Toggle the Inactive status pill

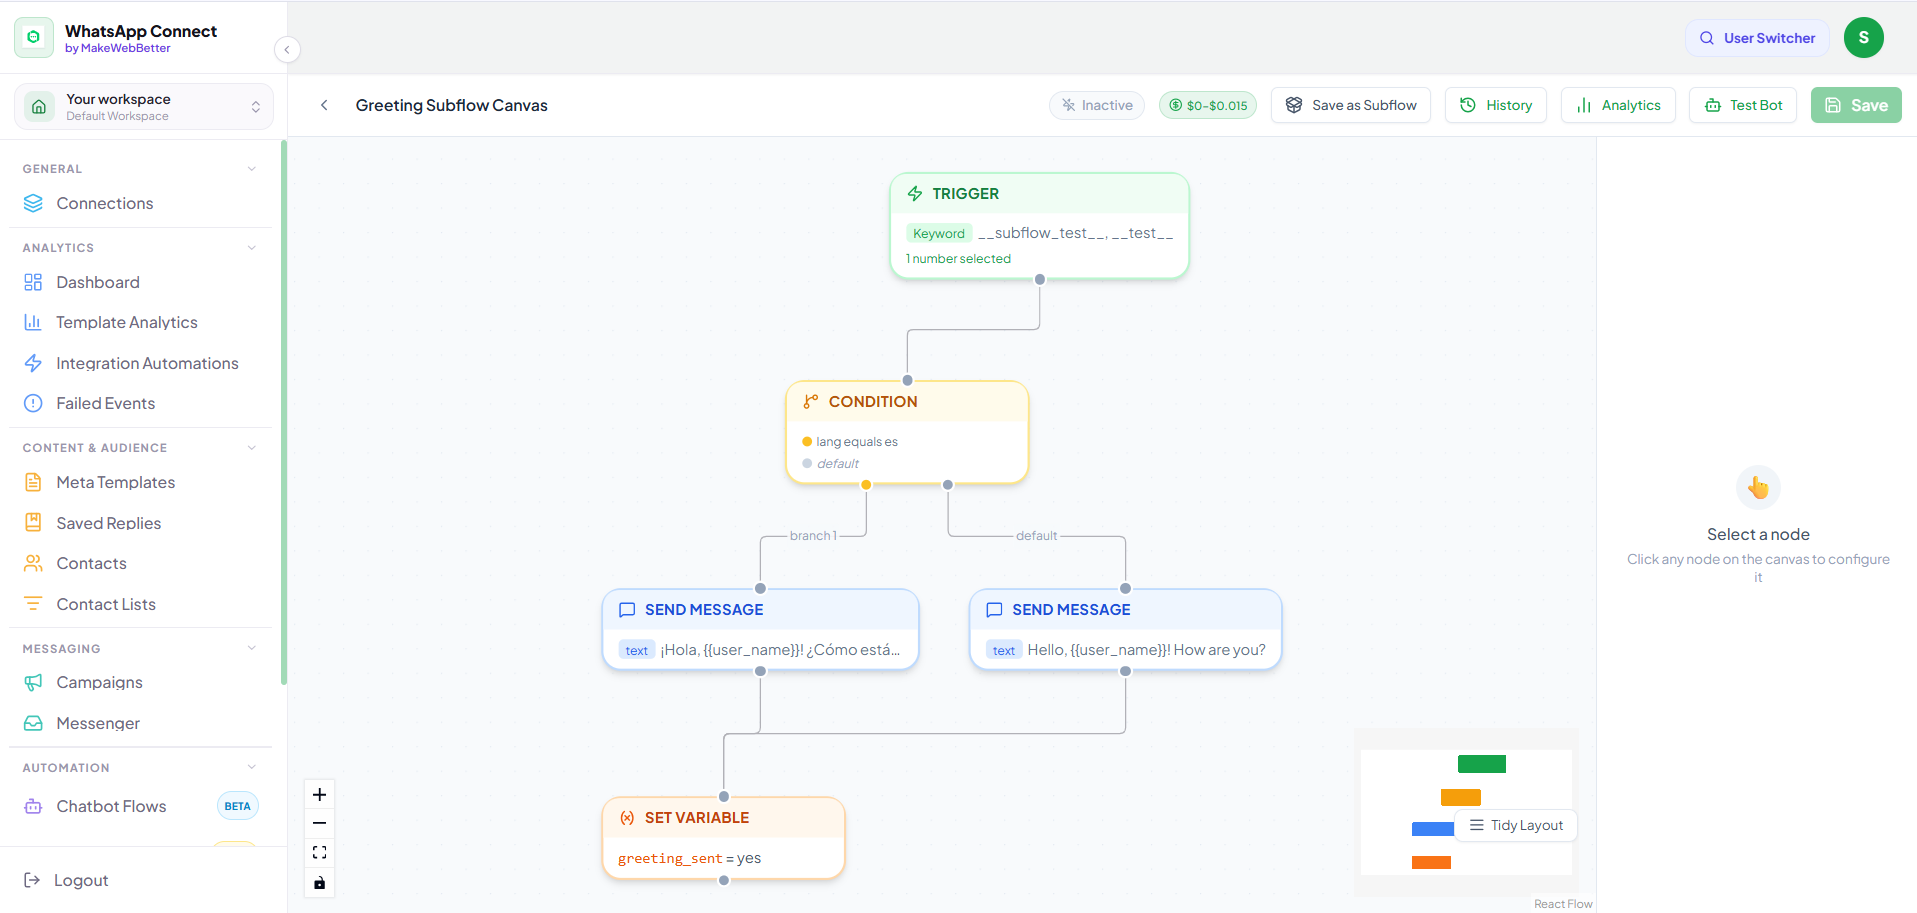pyautogui.click(x=1097, y=105)
